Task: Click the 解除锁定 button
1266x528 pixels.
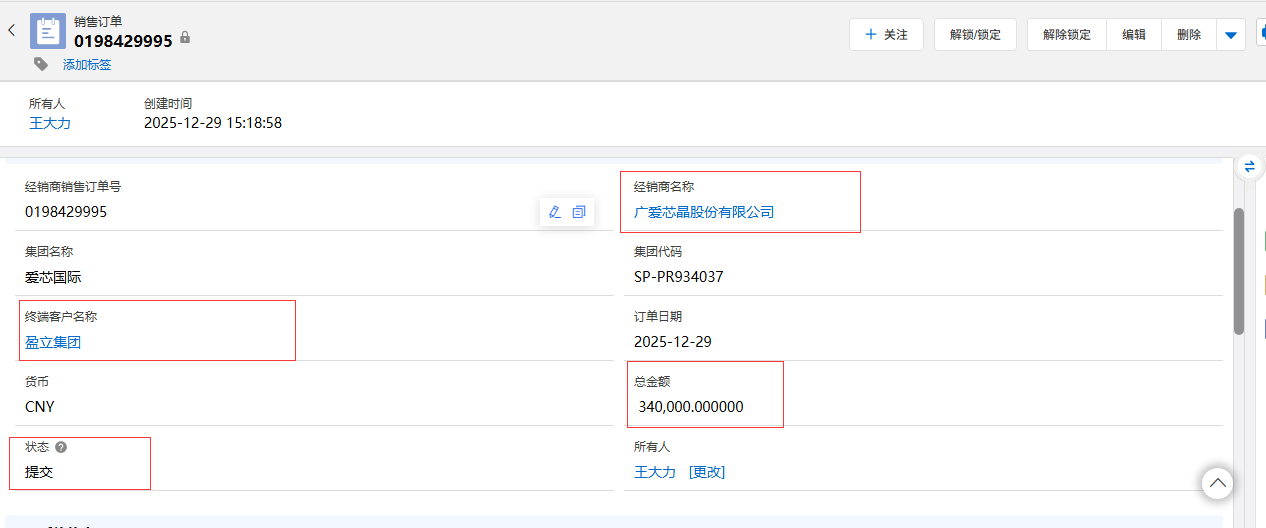Action: tap(1066, 34)
